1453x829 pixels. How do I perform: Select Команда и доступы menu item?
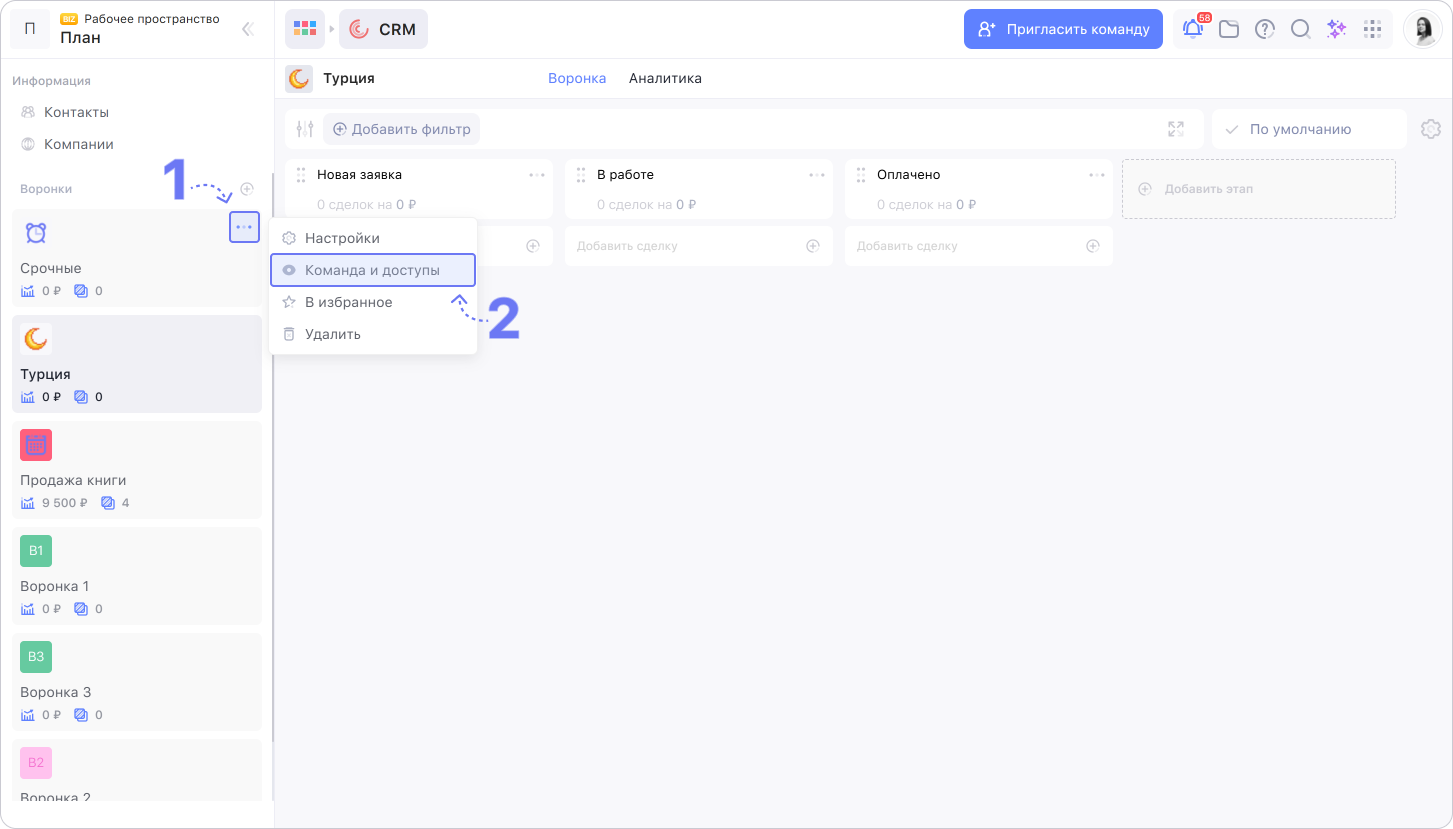point(372,270)
